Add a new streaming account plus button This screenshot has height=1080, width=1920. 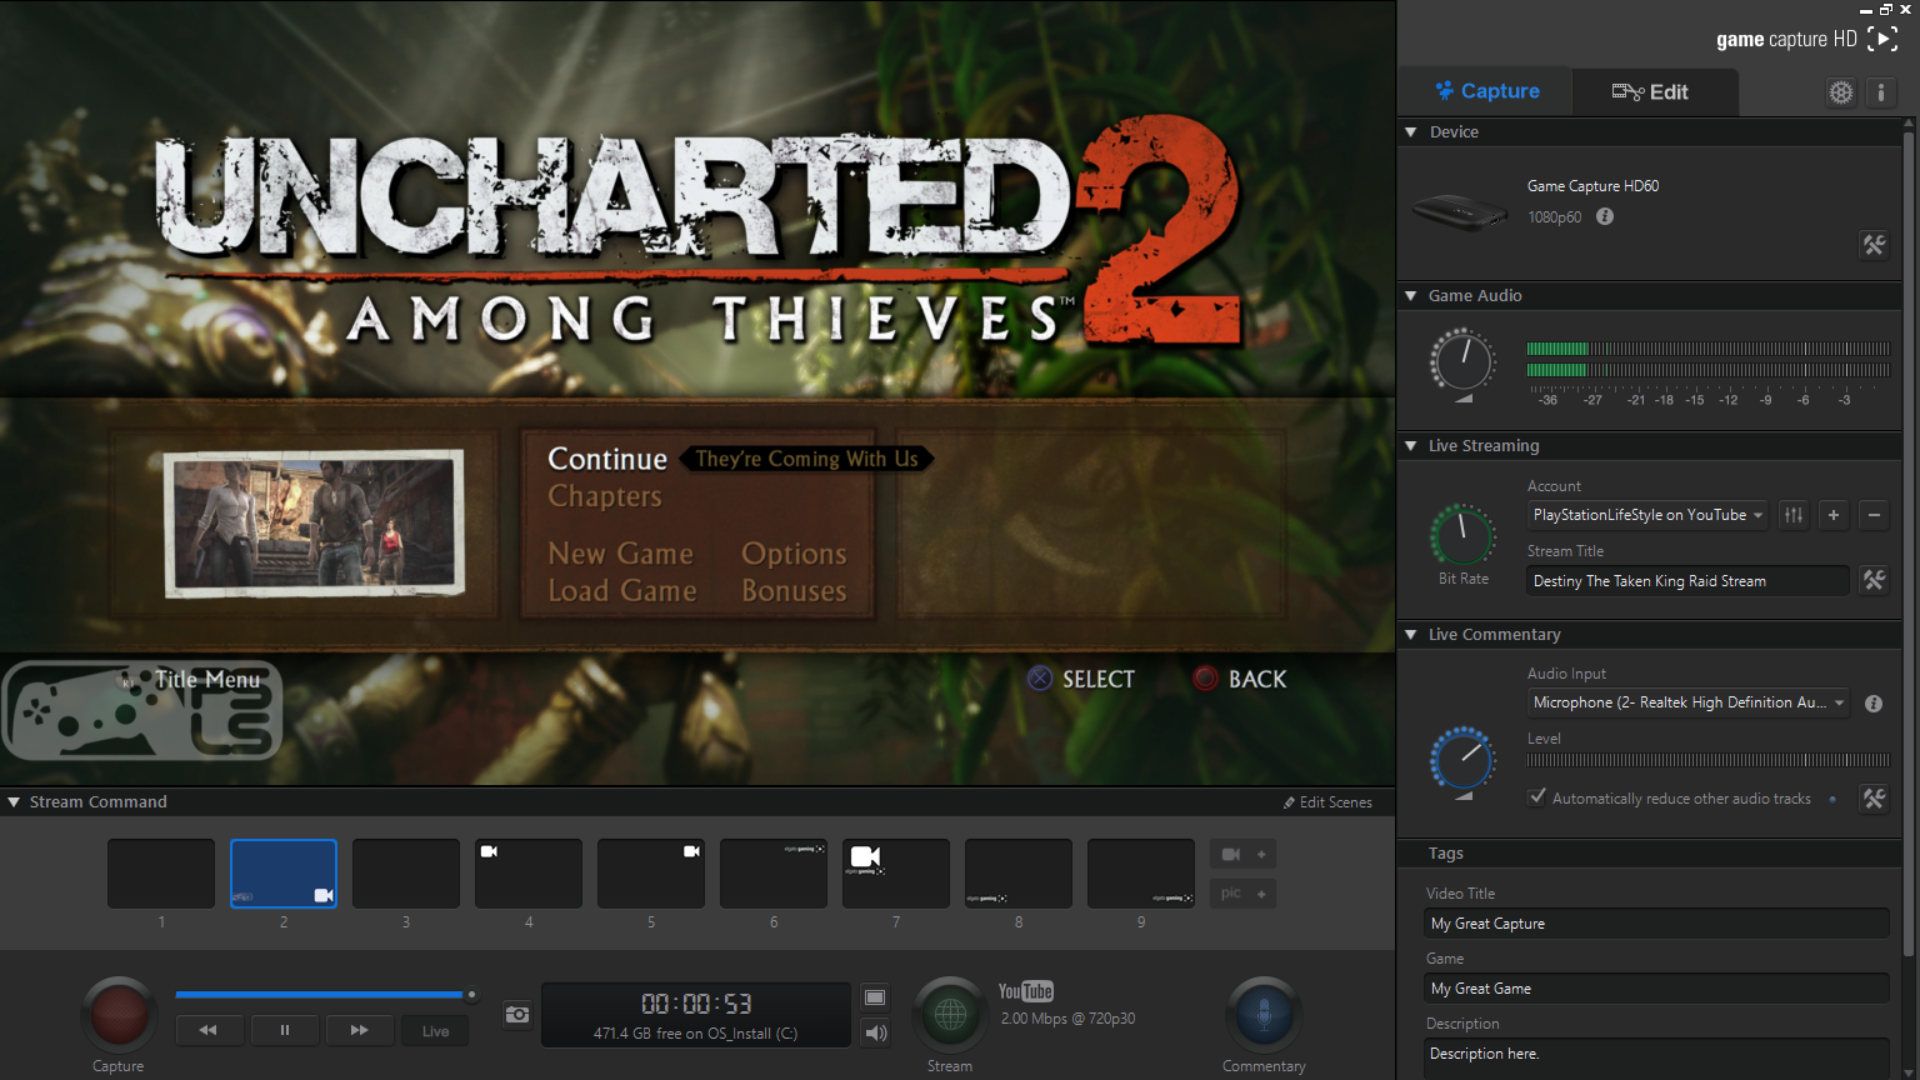pyautogui.click(x=1833, y=515)
